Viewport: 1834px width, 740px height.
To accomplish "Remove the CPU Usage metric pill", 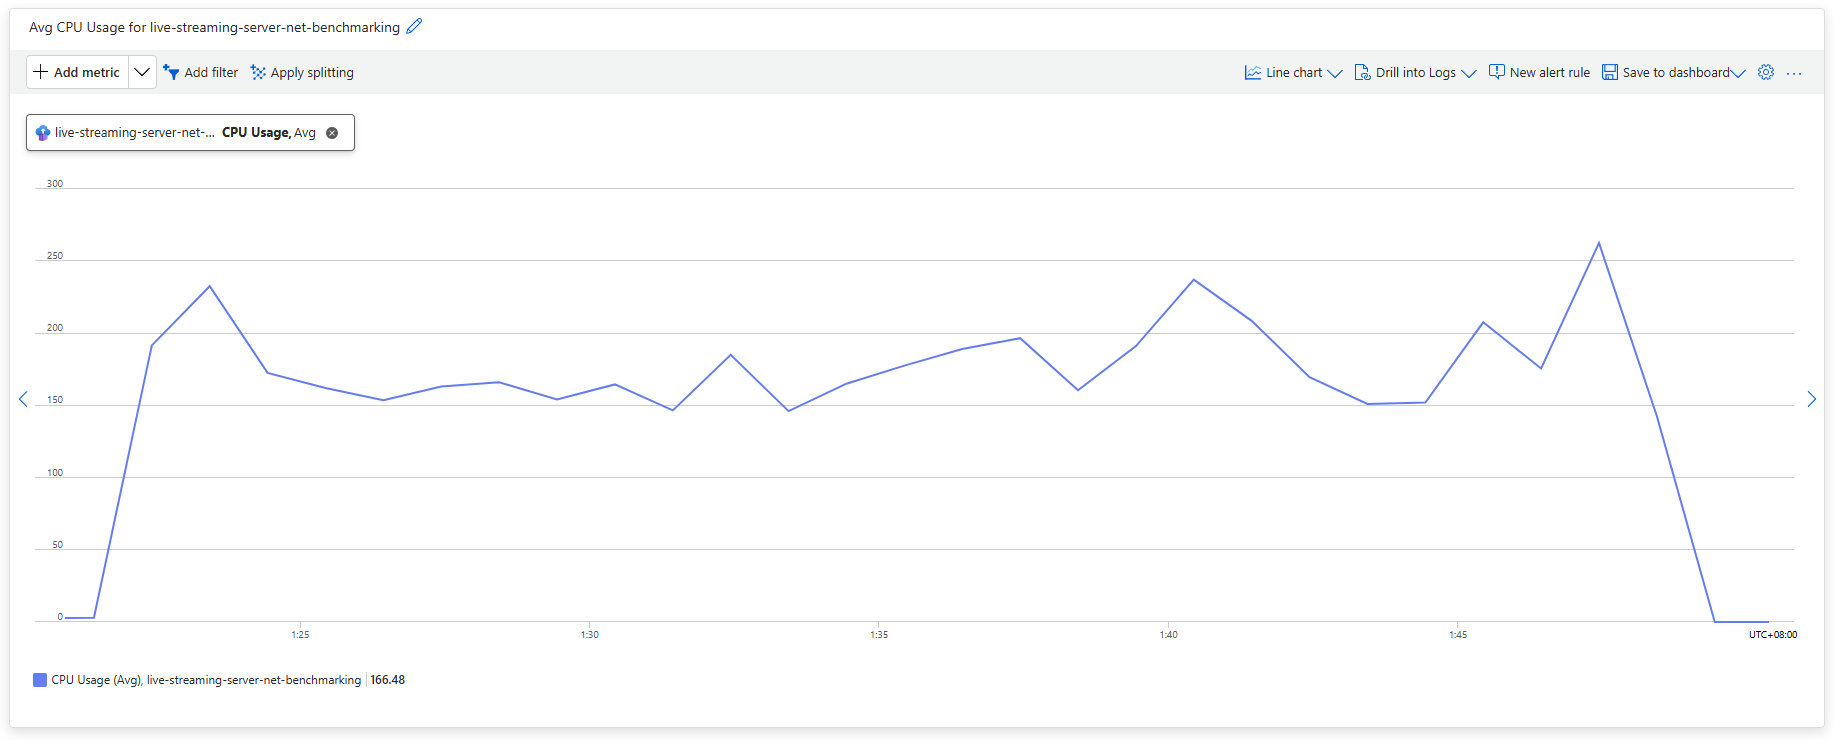I will [x=332, y=133].
